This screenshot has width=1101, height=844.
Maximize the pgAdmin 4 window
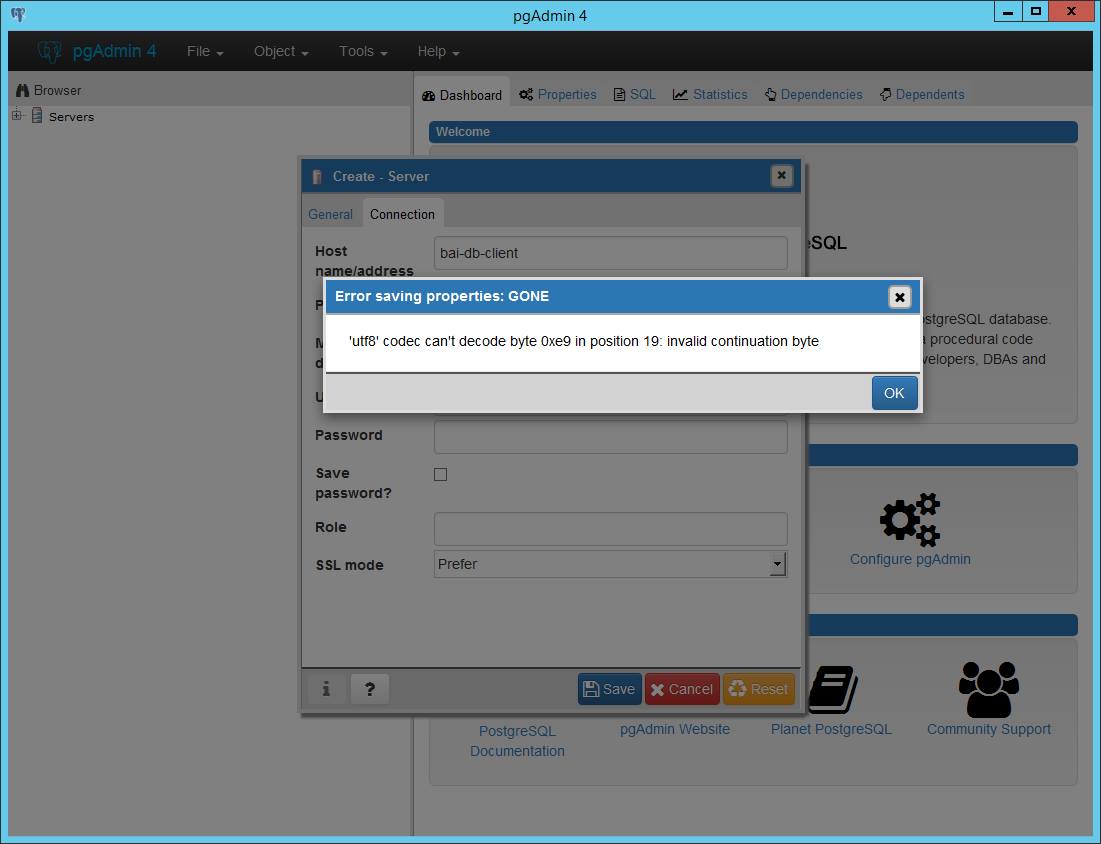tap(1035, 11)
